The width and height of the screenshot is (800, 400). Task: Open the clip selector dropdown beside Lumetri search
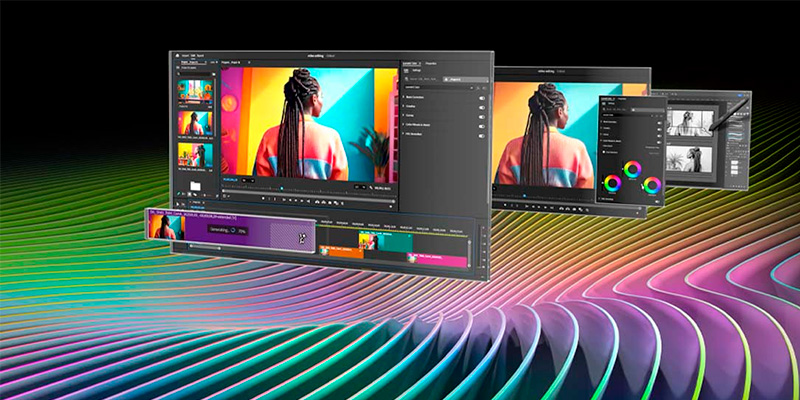tap(465, 80)
